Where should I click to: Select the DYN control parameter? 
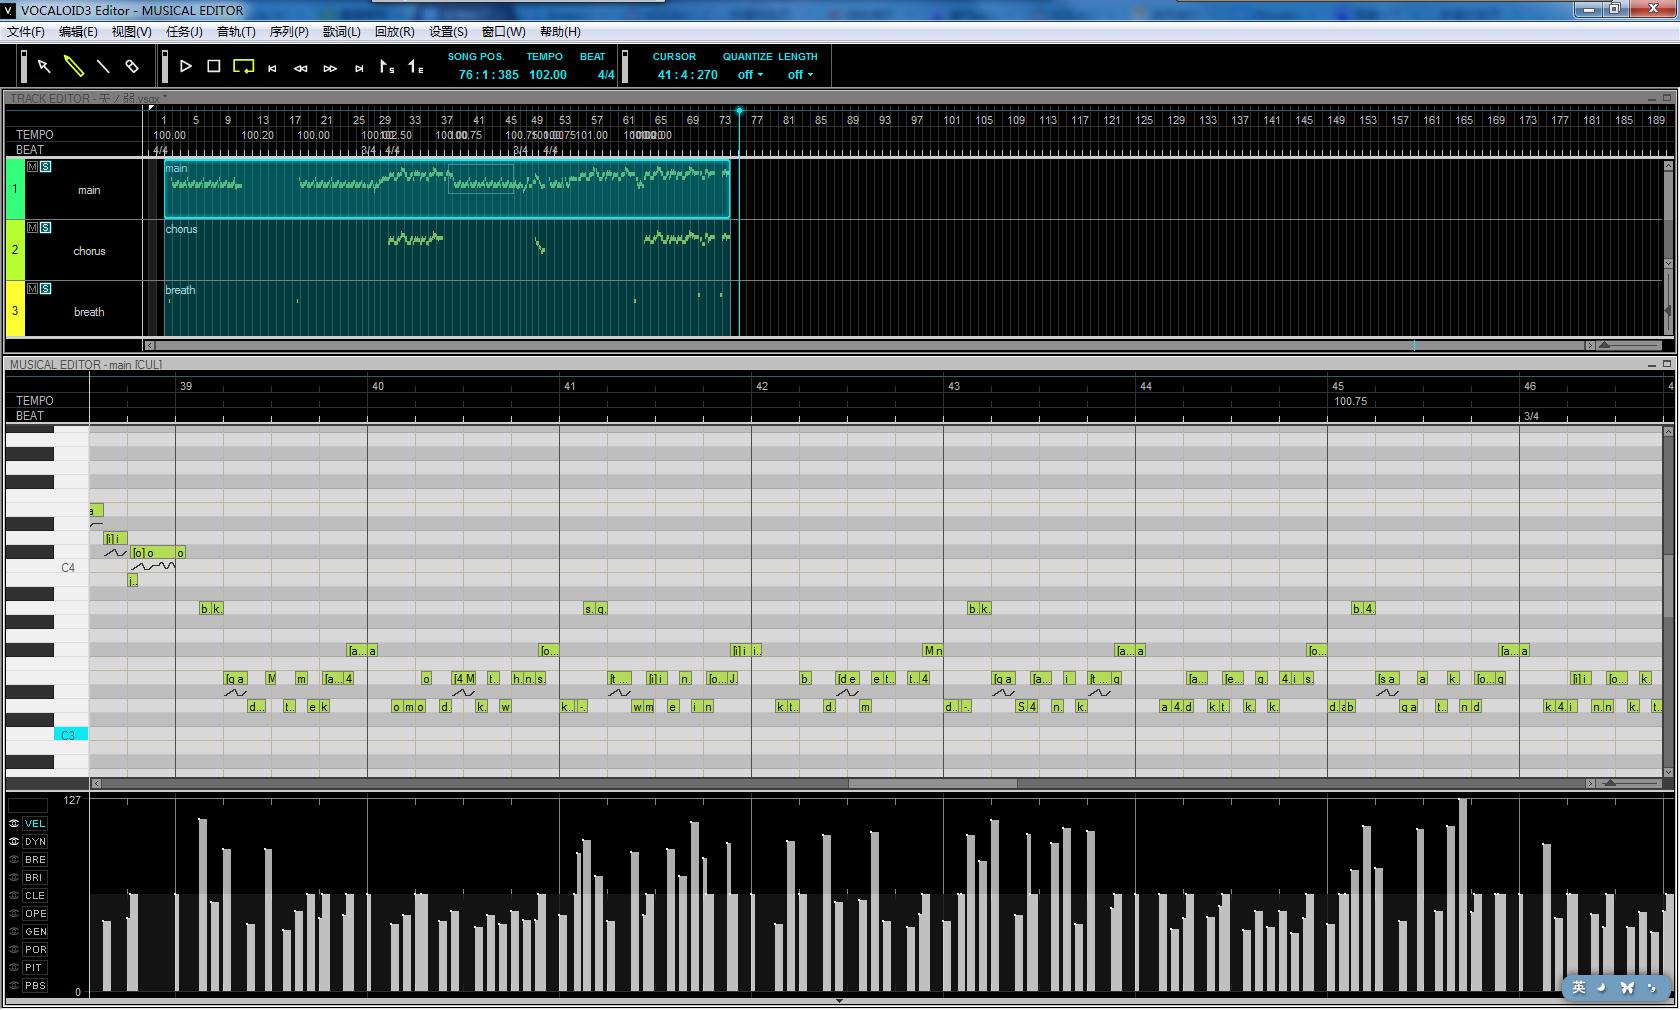coord(35,842)
